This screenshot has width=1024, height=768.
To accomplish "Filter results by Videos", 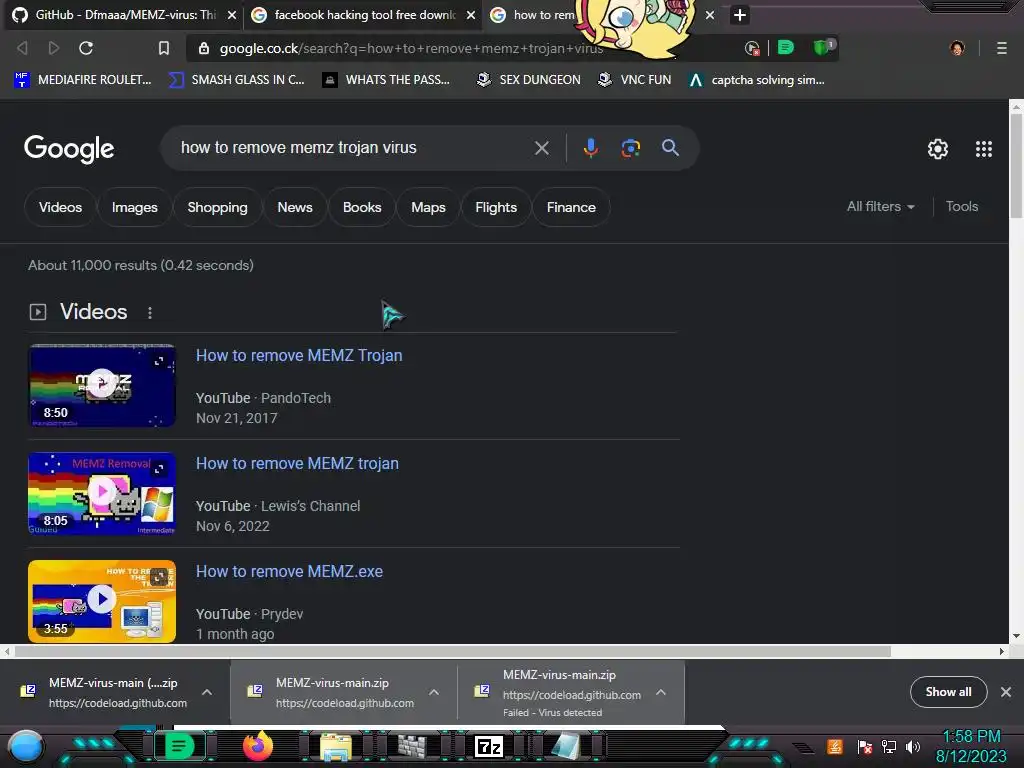I will coord(60,207).
